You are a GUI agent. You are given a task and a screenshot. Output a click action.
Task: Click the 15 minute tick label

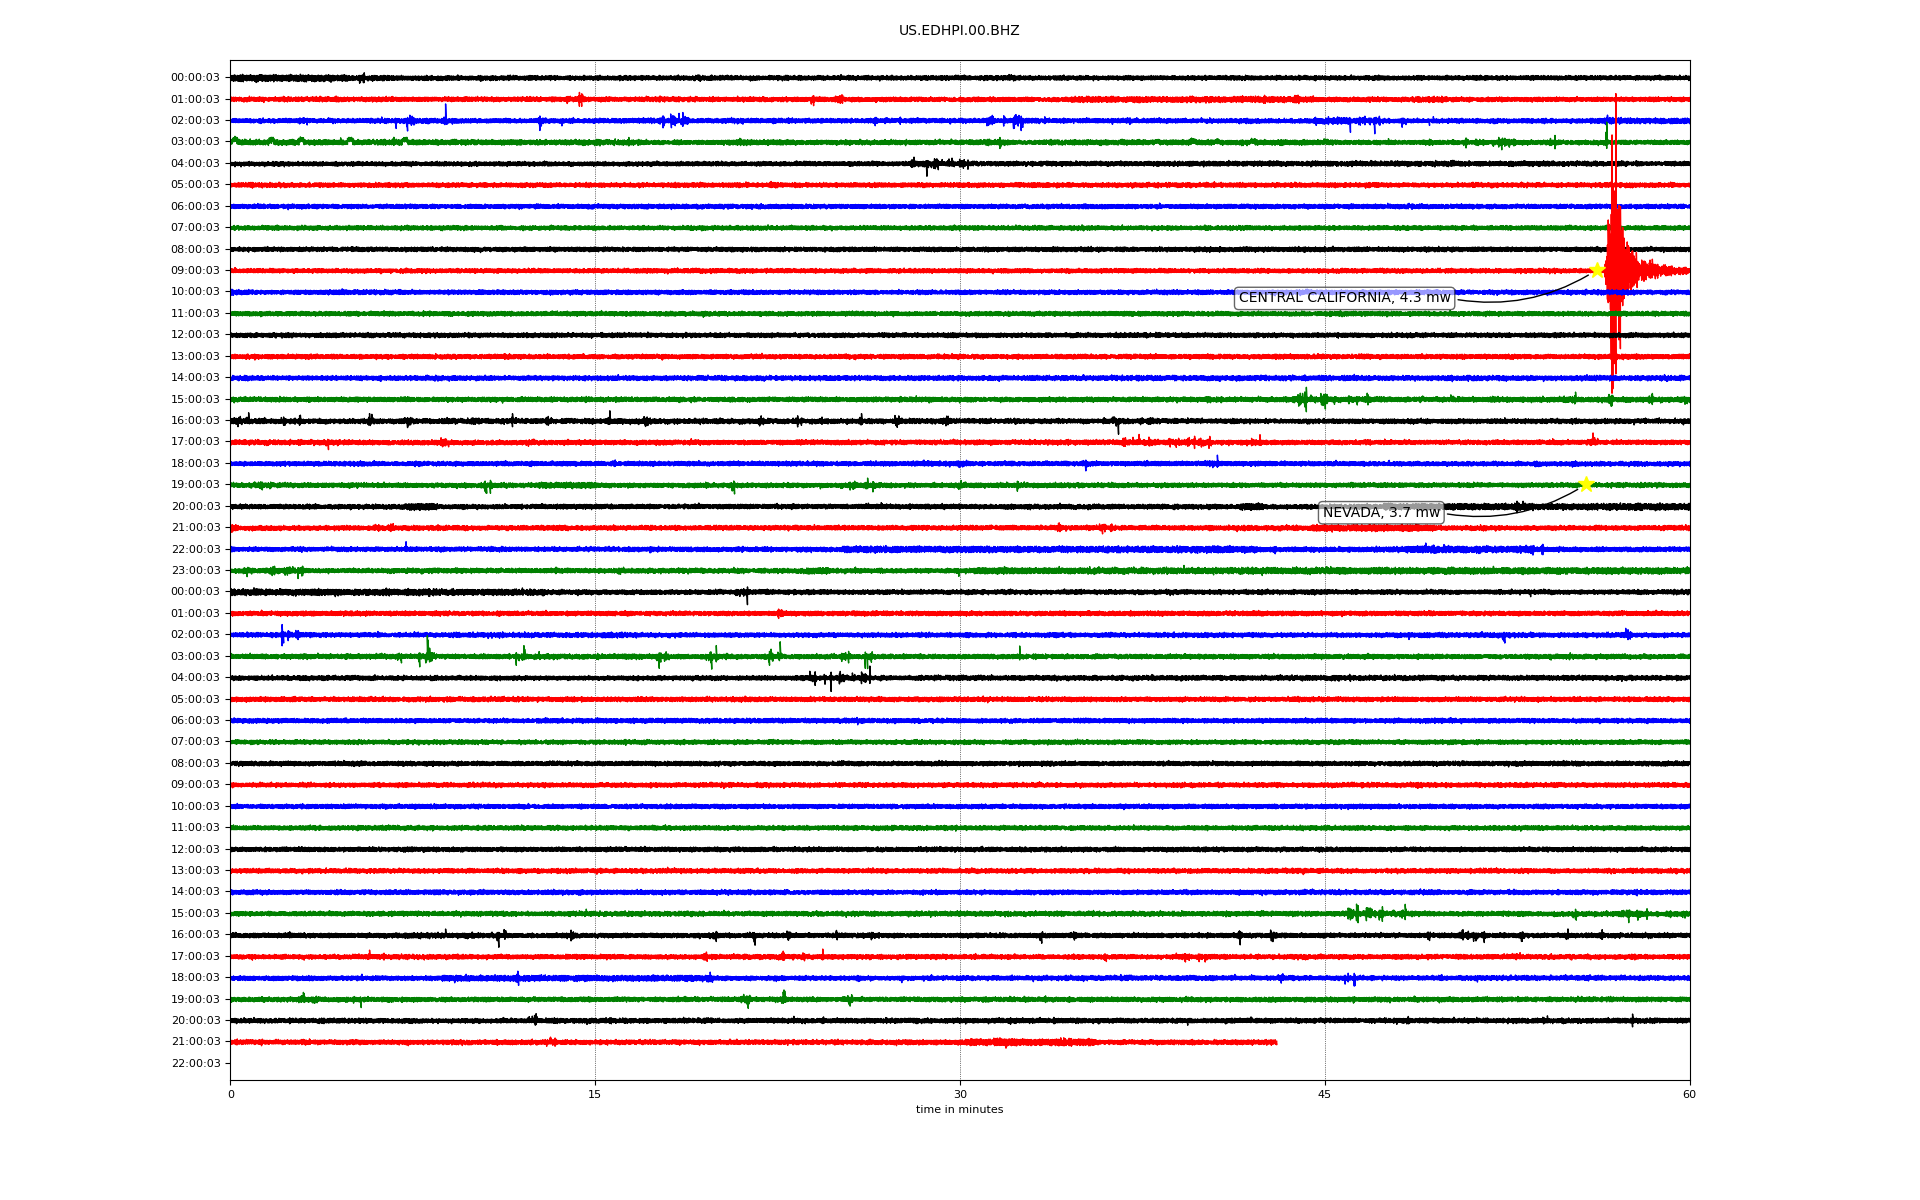595,1094
